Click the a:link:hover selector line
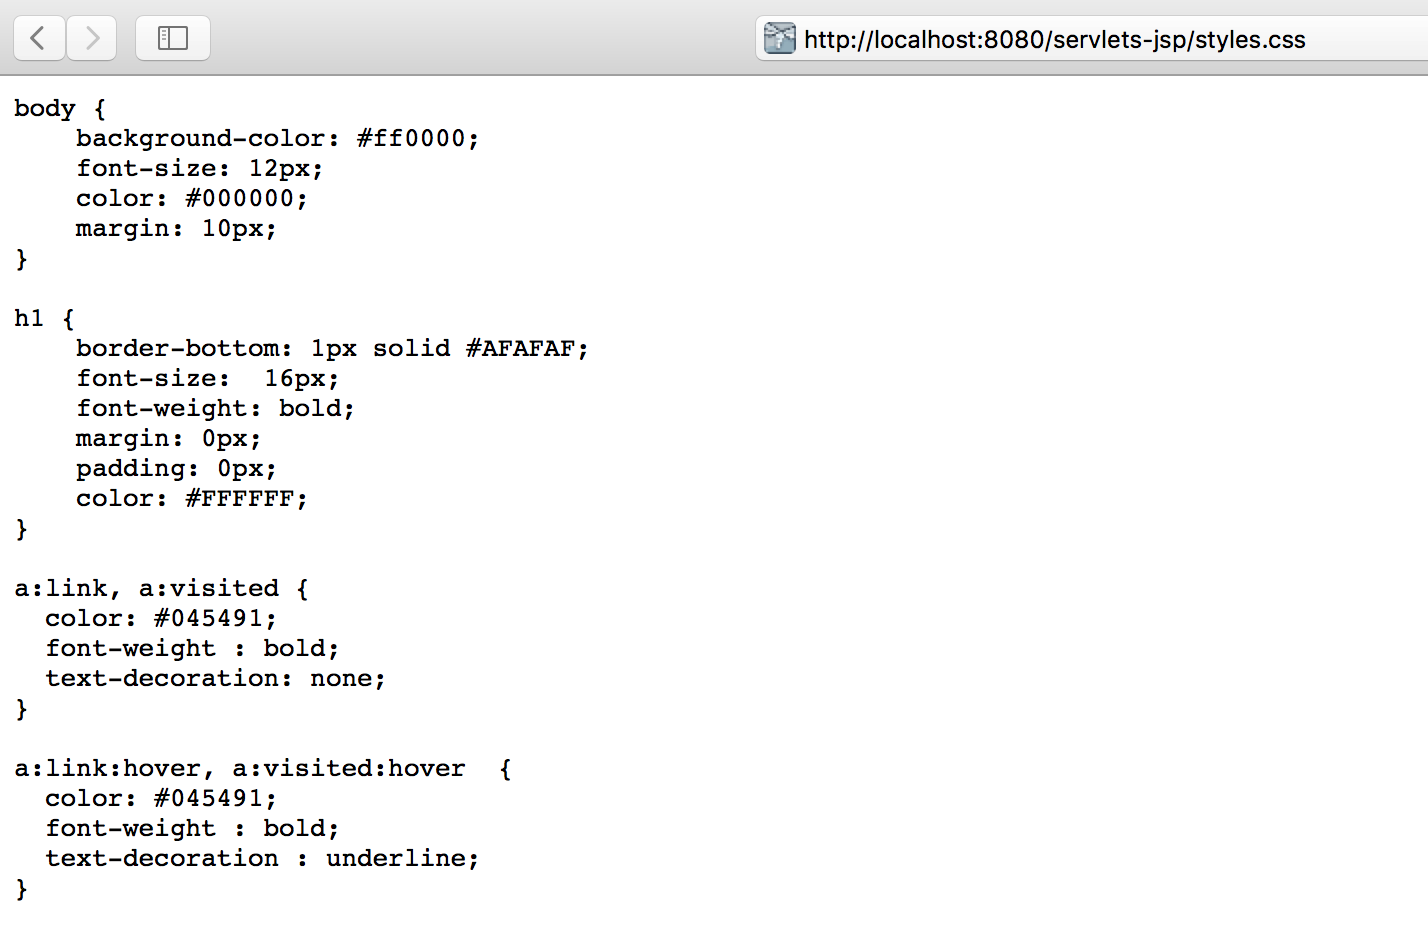Viewport: 1428px width, 930px height. (263, 768)
